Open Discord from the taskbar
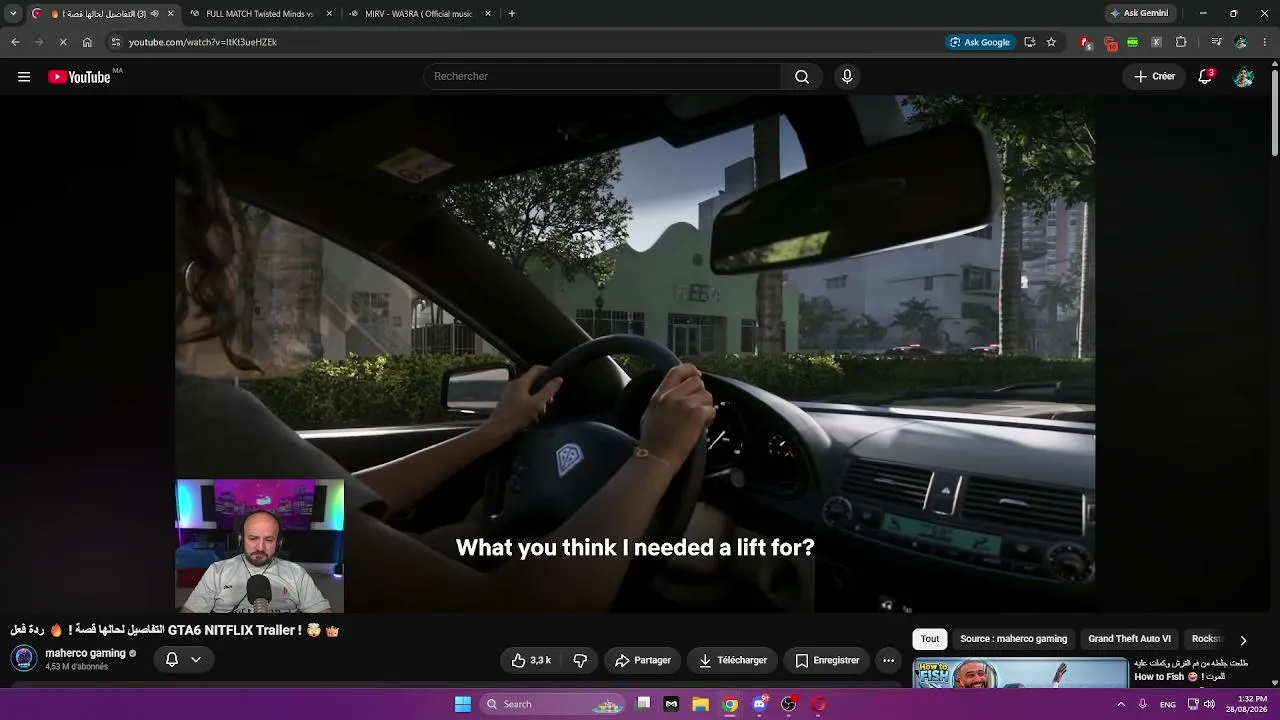The image size is (1280, 720). (760, 704)
